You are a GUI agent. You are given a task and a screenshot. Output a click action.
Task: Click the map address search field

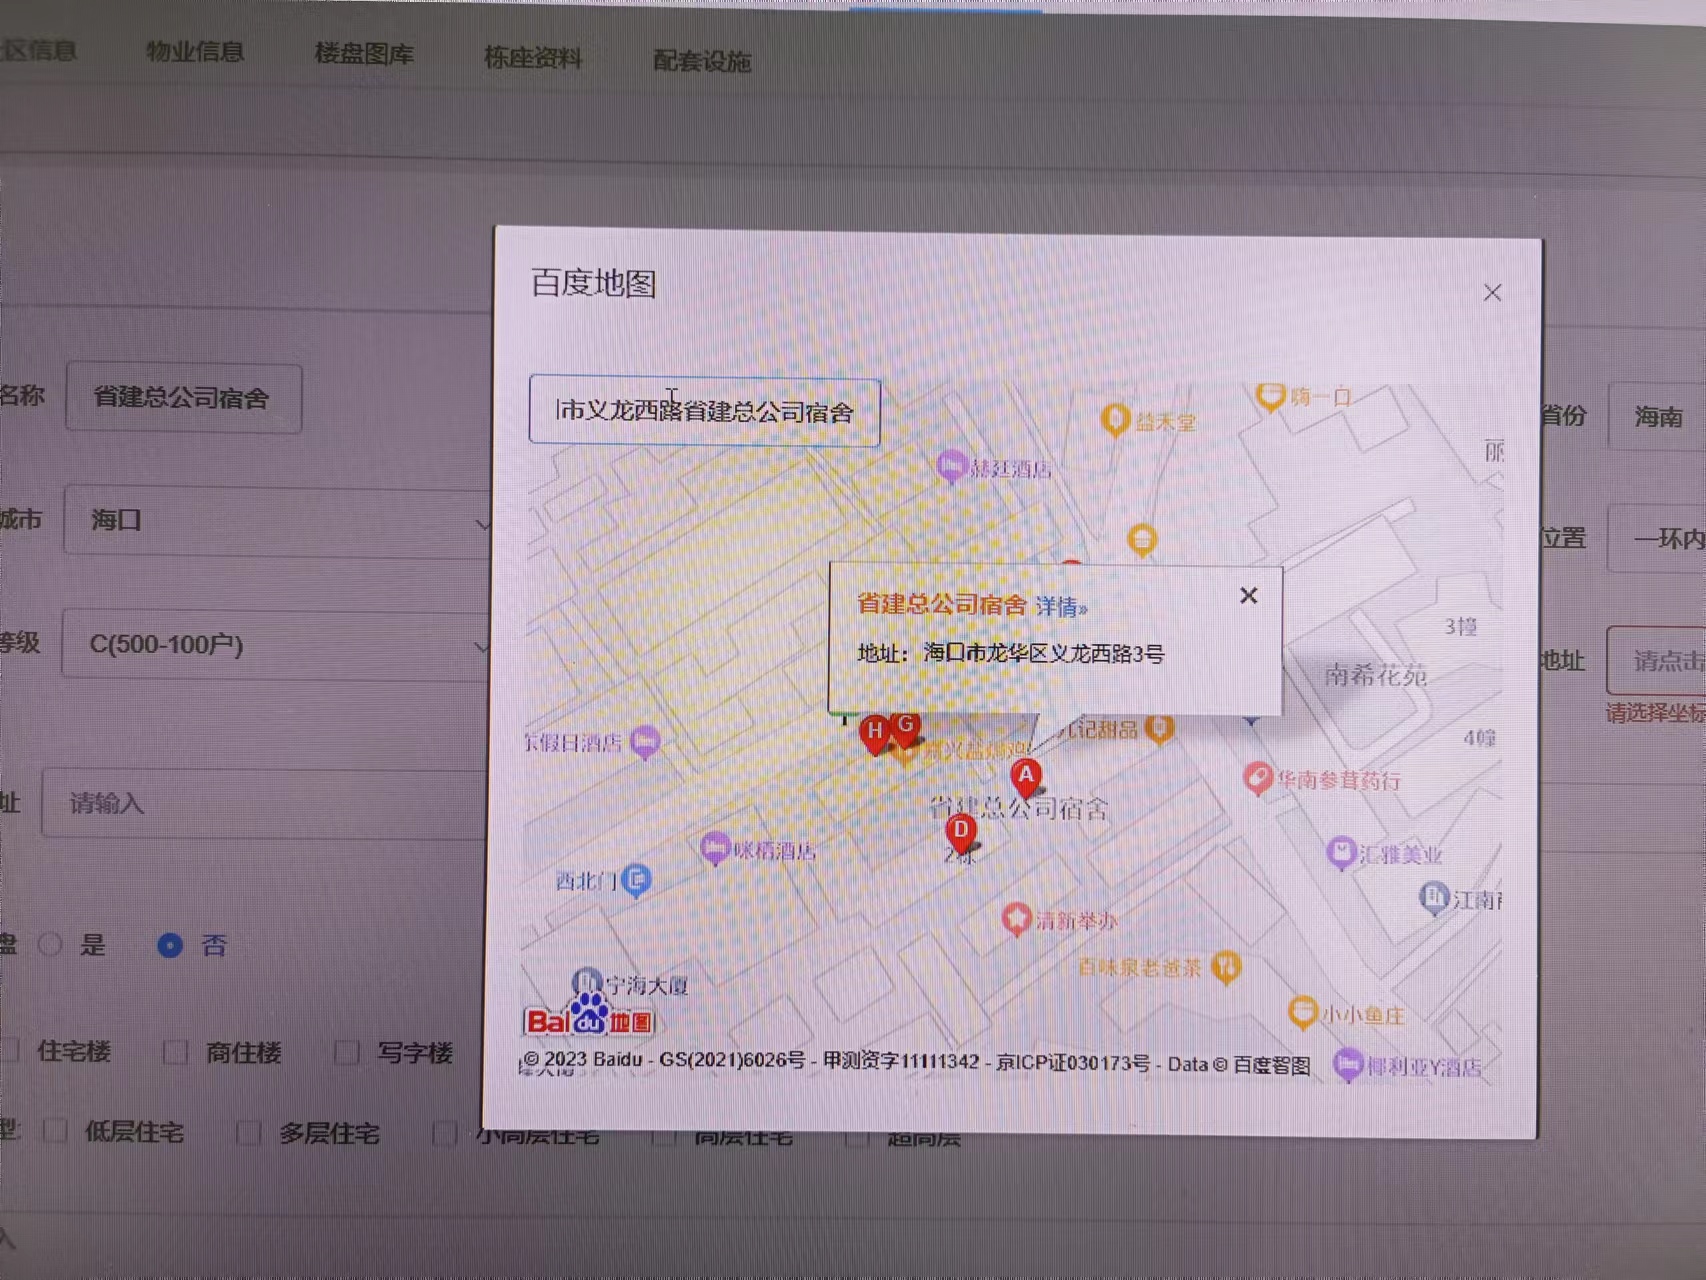(x=704, y=411)
